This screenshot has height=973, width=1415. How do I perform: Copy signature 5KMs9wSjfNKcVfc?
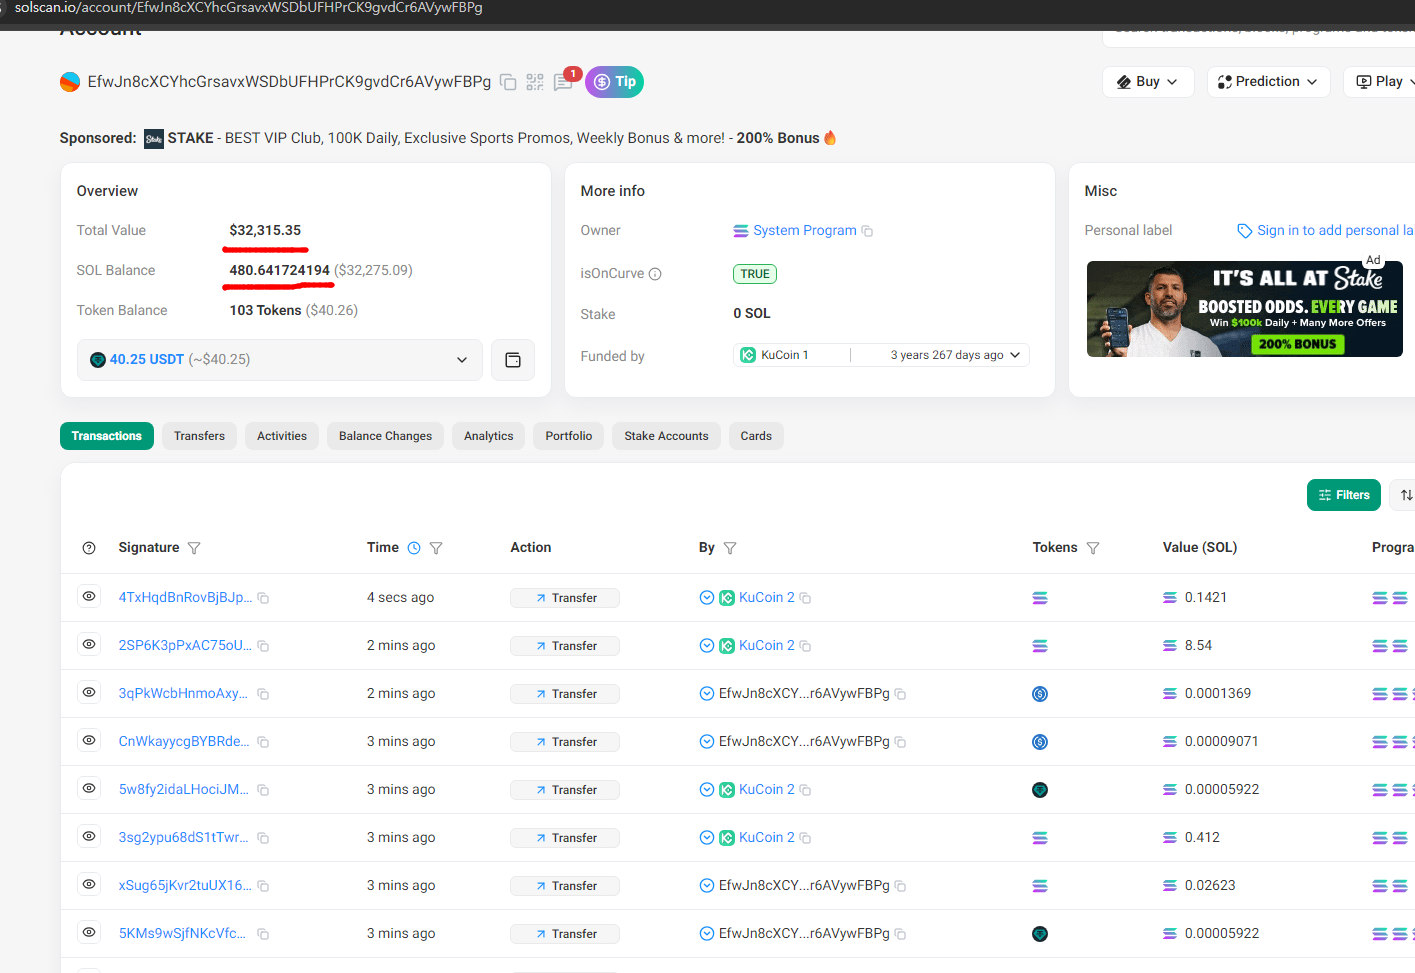263,934
